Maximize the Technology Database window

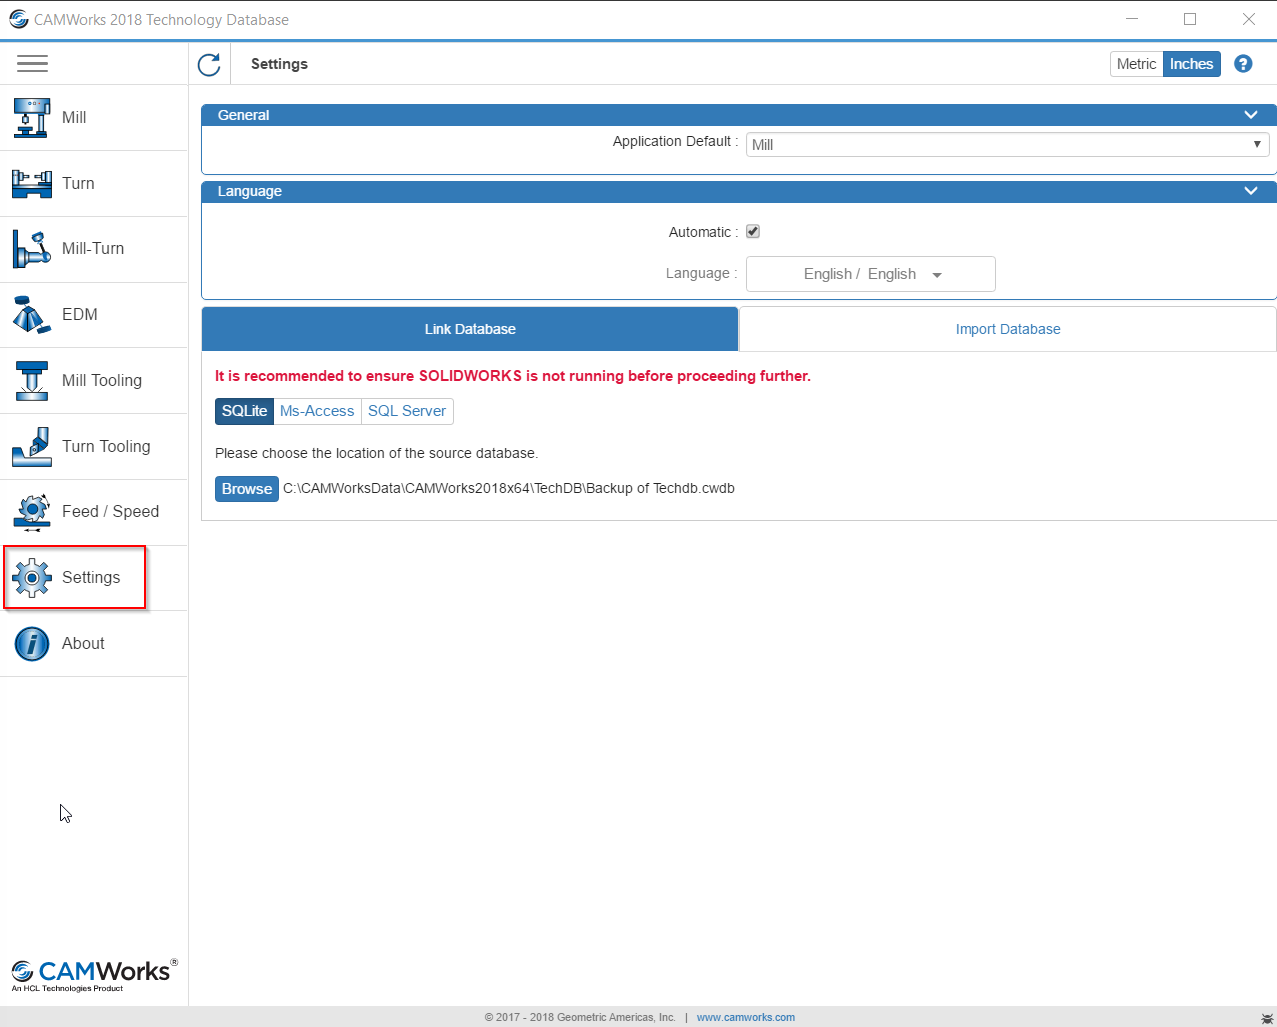click(1190, 19)
